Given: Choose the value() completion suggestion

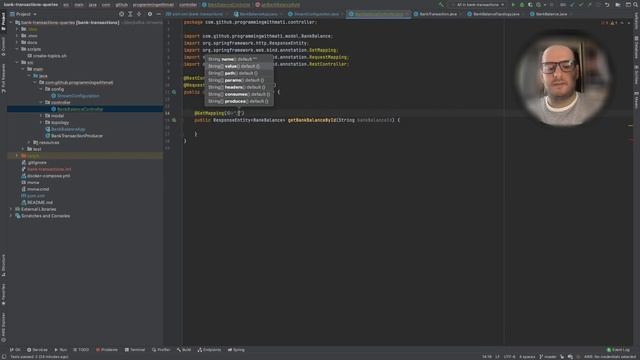Looking at the screenshot, I should point(239,66).
